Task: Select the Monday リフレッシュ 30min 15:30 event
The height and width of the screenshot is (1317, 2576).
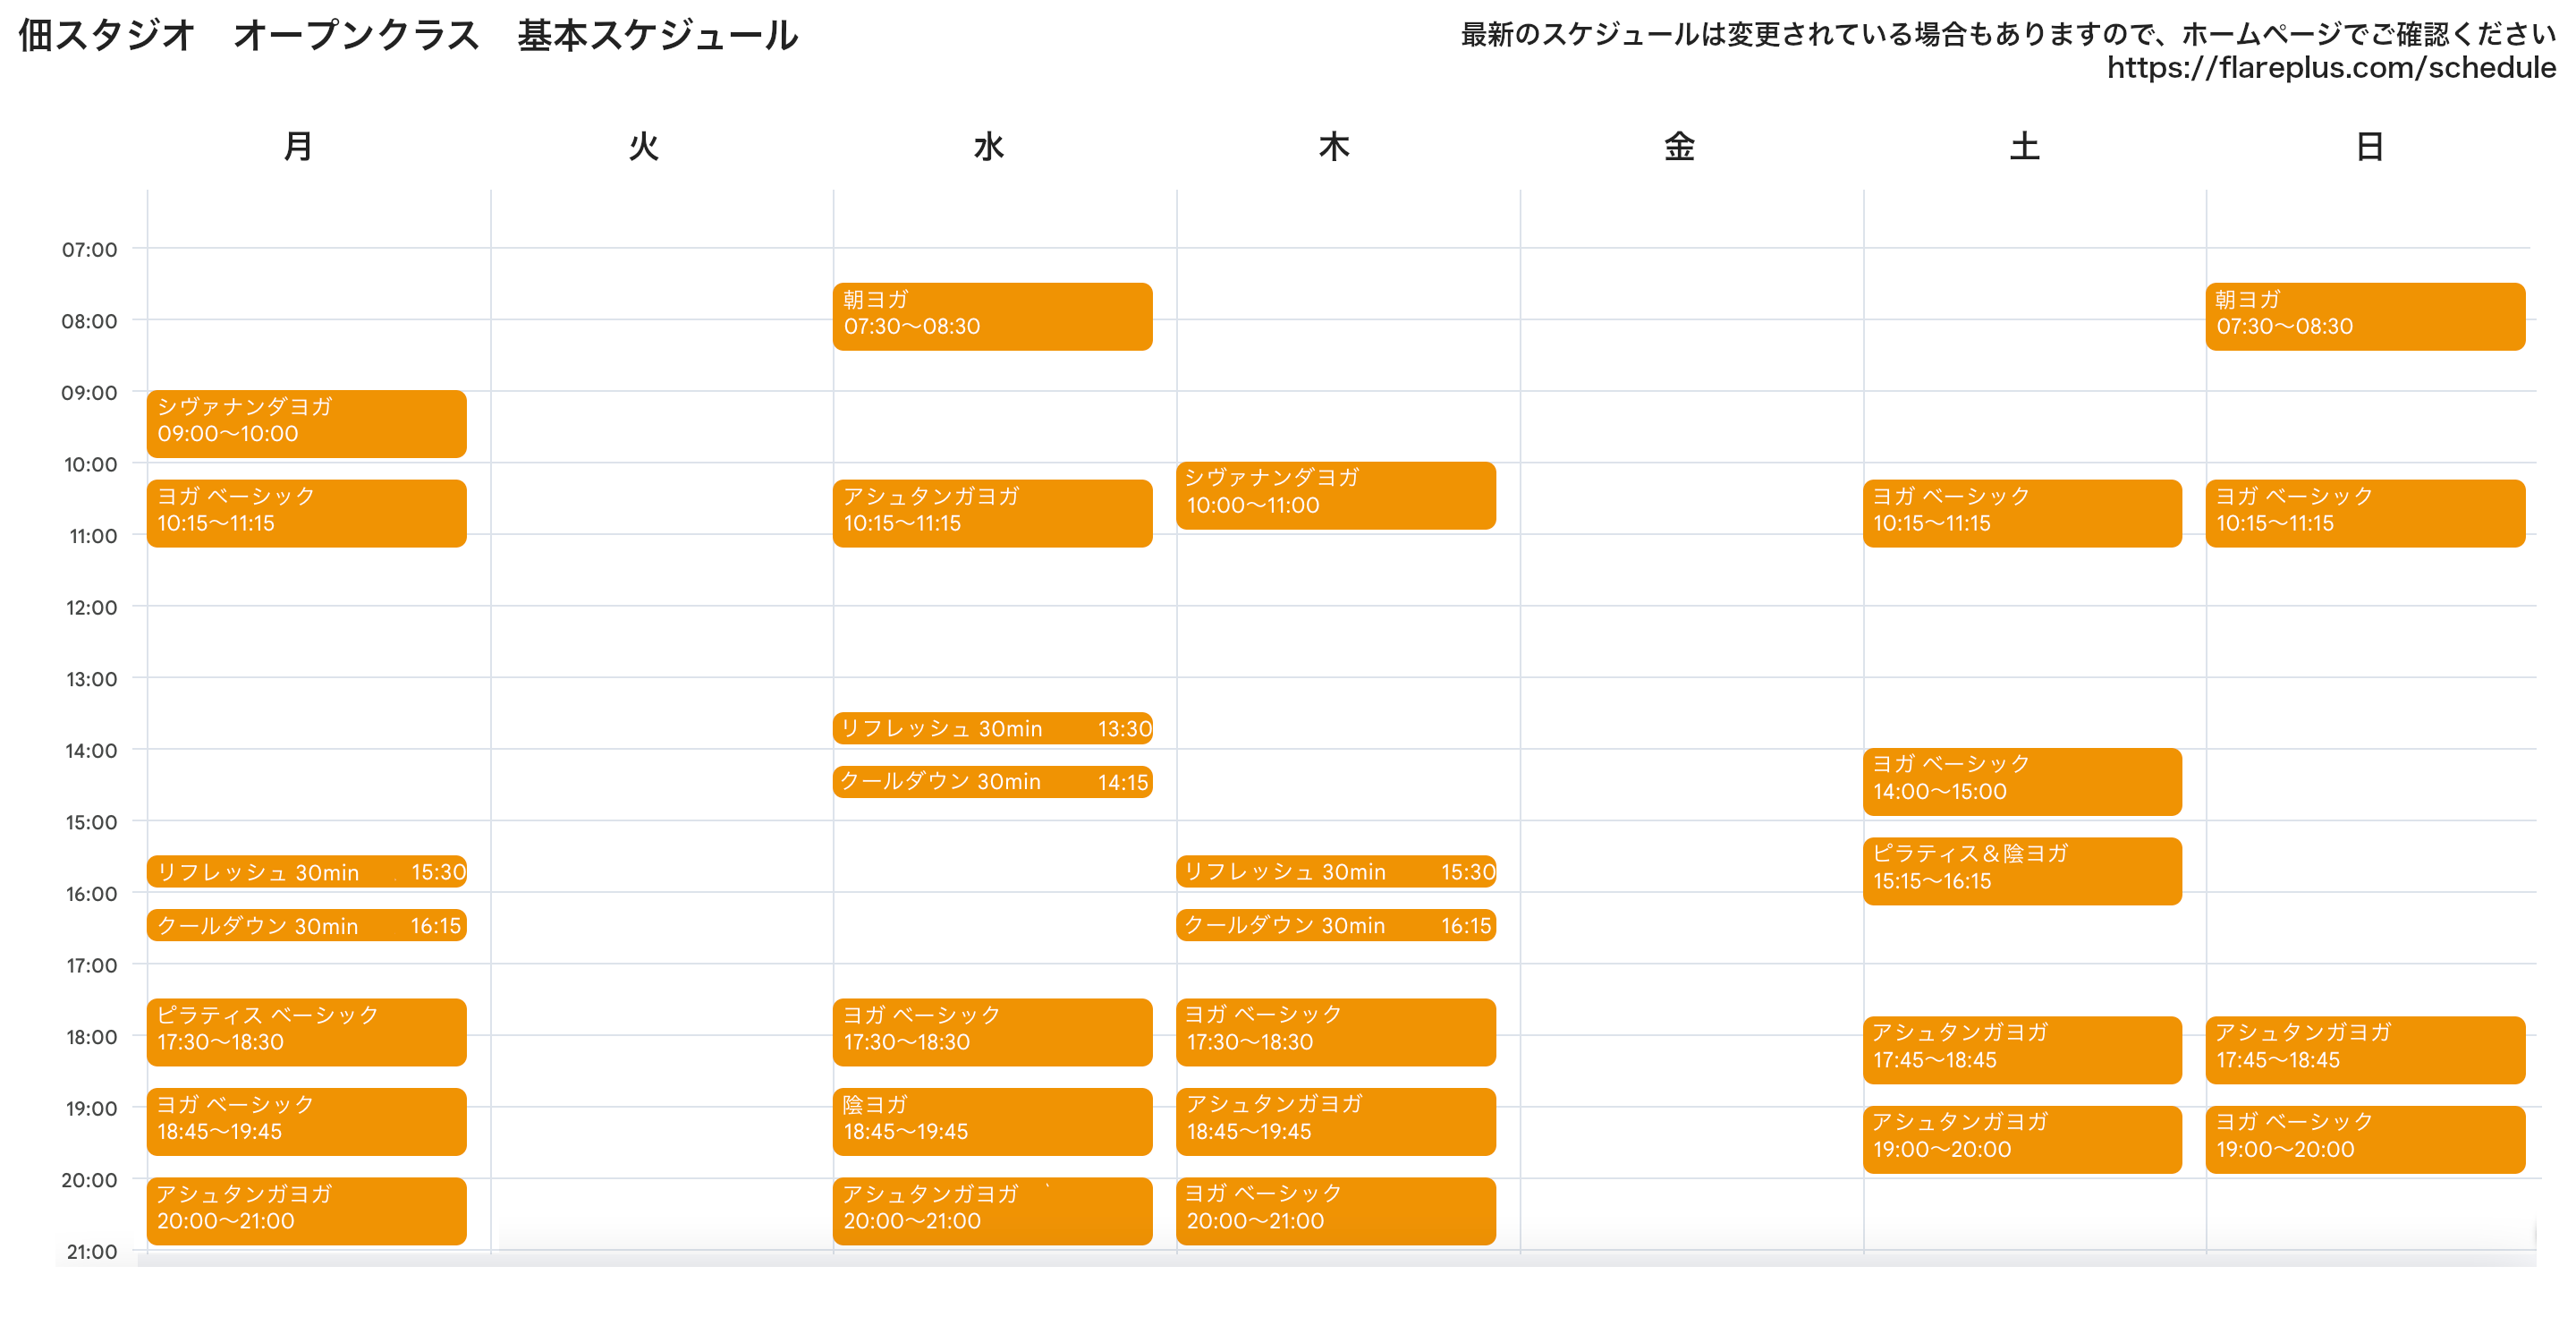Action: tap(306, 871)
